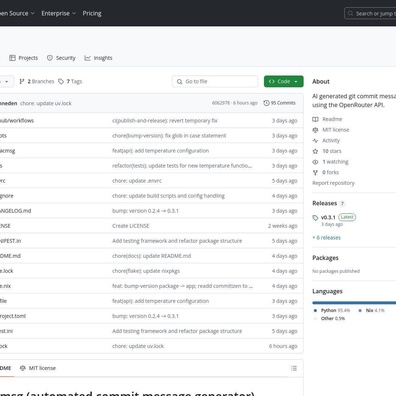Open commit feat: bump-version package -> app

click(x=182, y=286)
